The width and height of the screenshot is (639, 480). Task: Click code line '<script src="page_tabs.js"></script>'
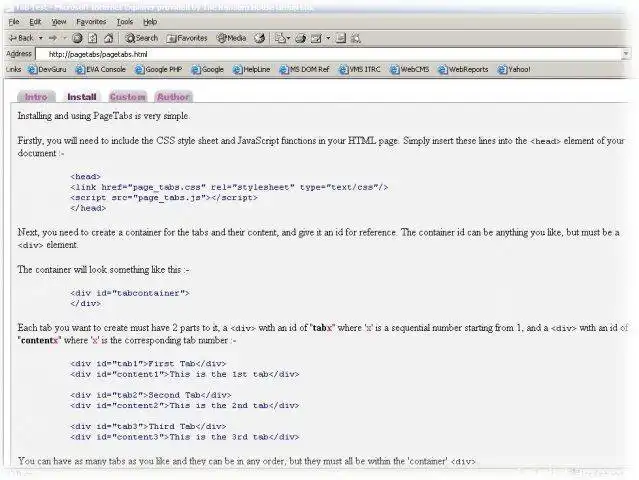point(164,198)
